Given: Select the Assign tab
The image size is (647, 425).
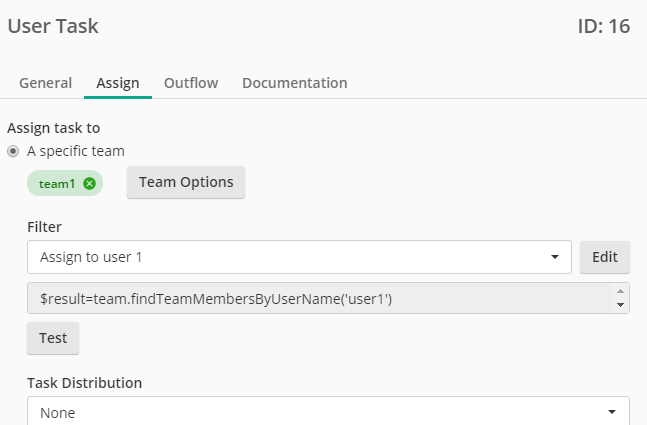Looking at the screenshot, I should pos(118,83).
